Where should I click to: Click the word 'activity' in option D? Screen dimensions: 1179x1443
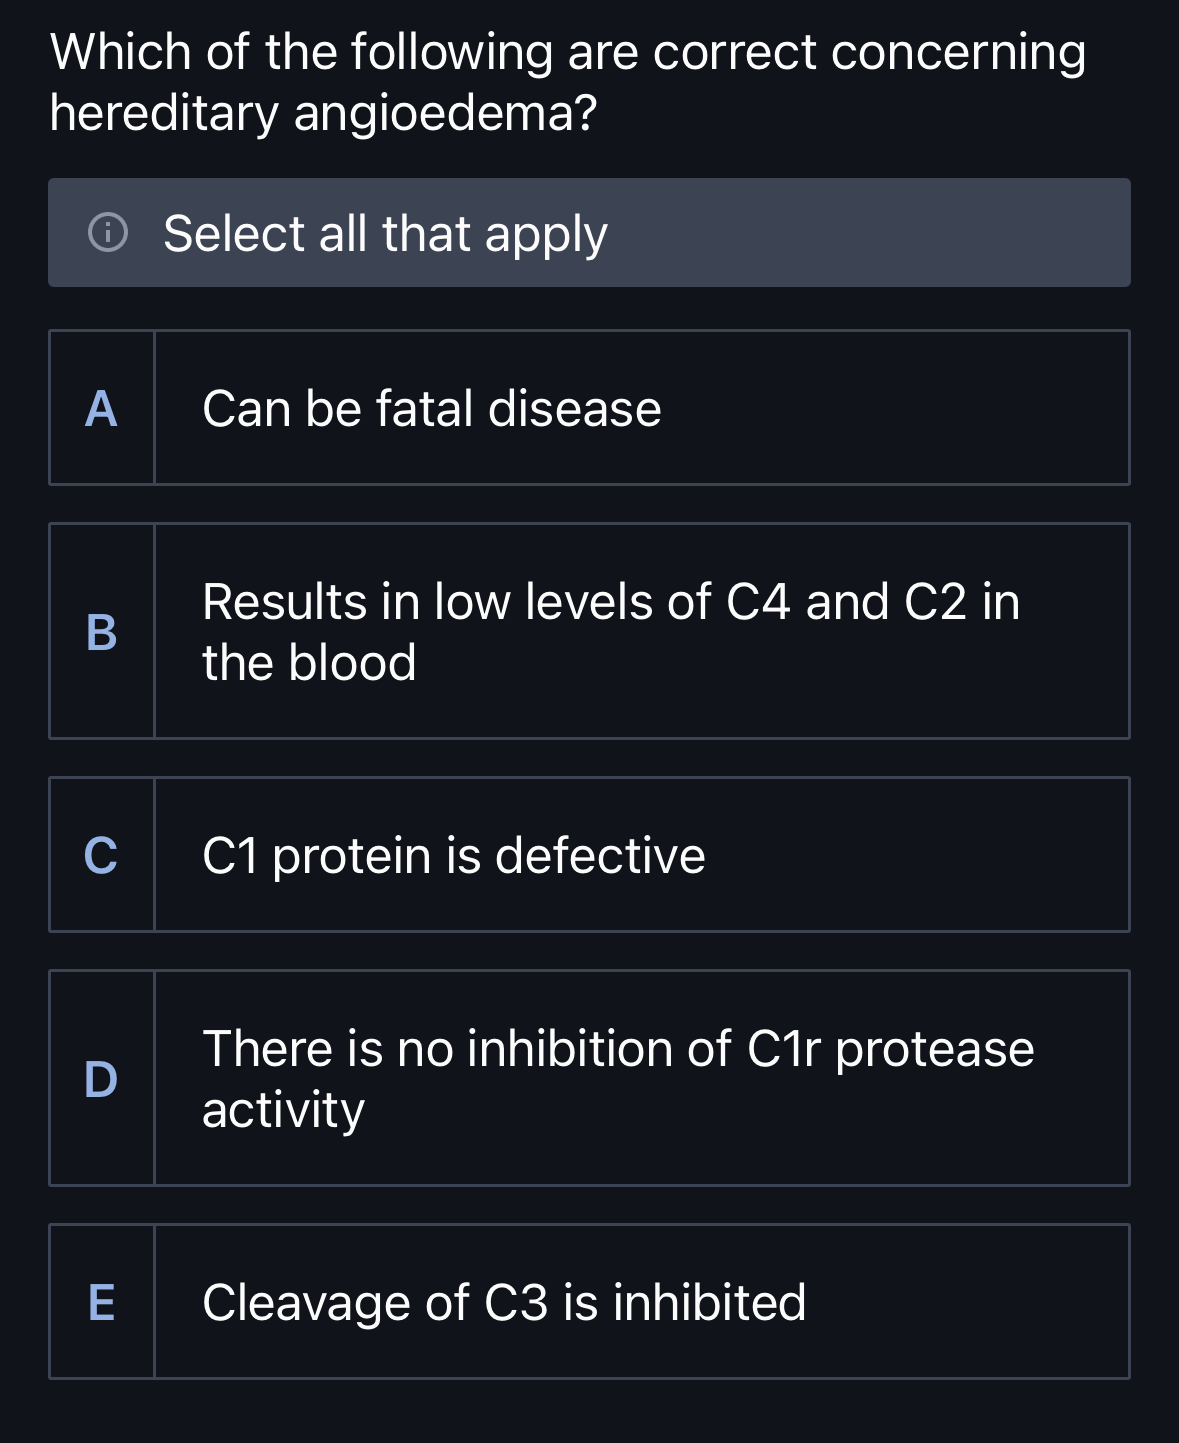point(283,1110)
